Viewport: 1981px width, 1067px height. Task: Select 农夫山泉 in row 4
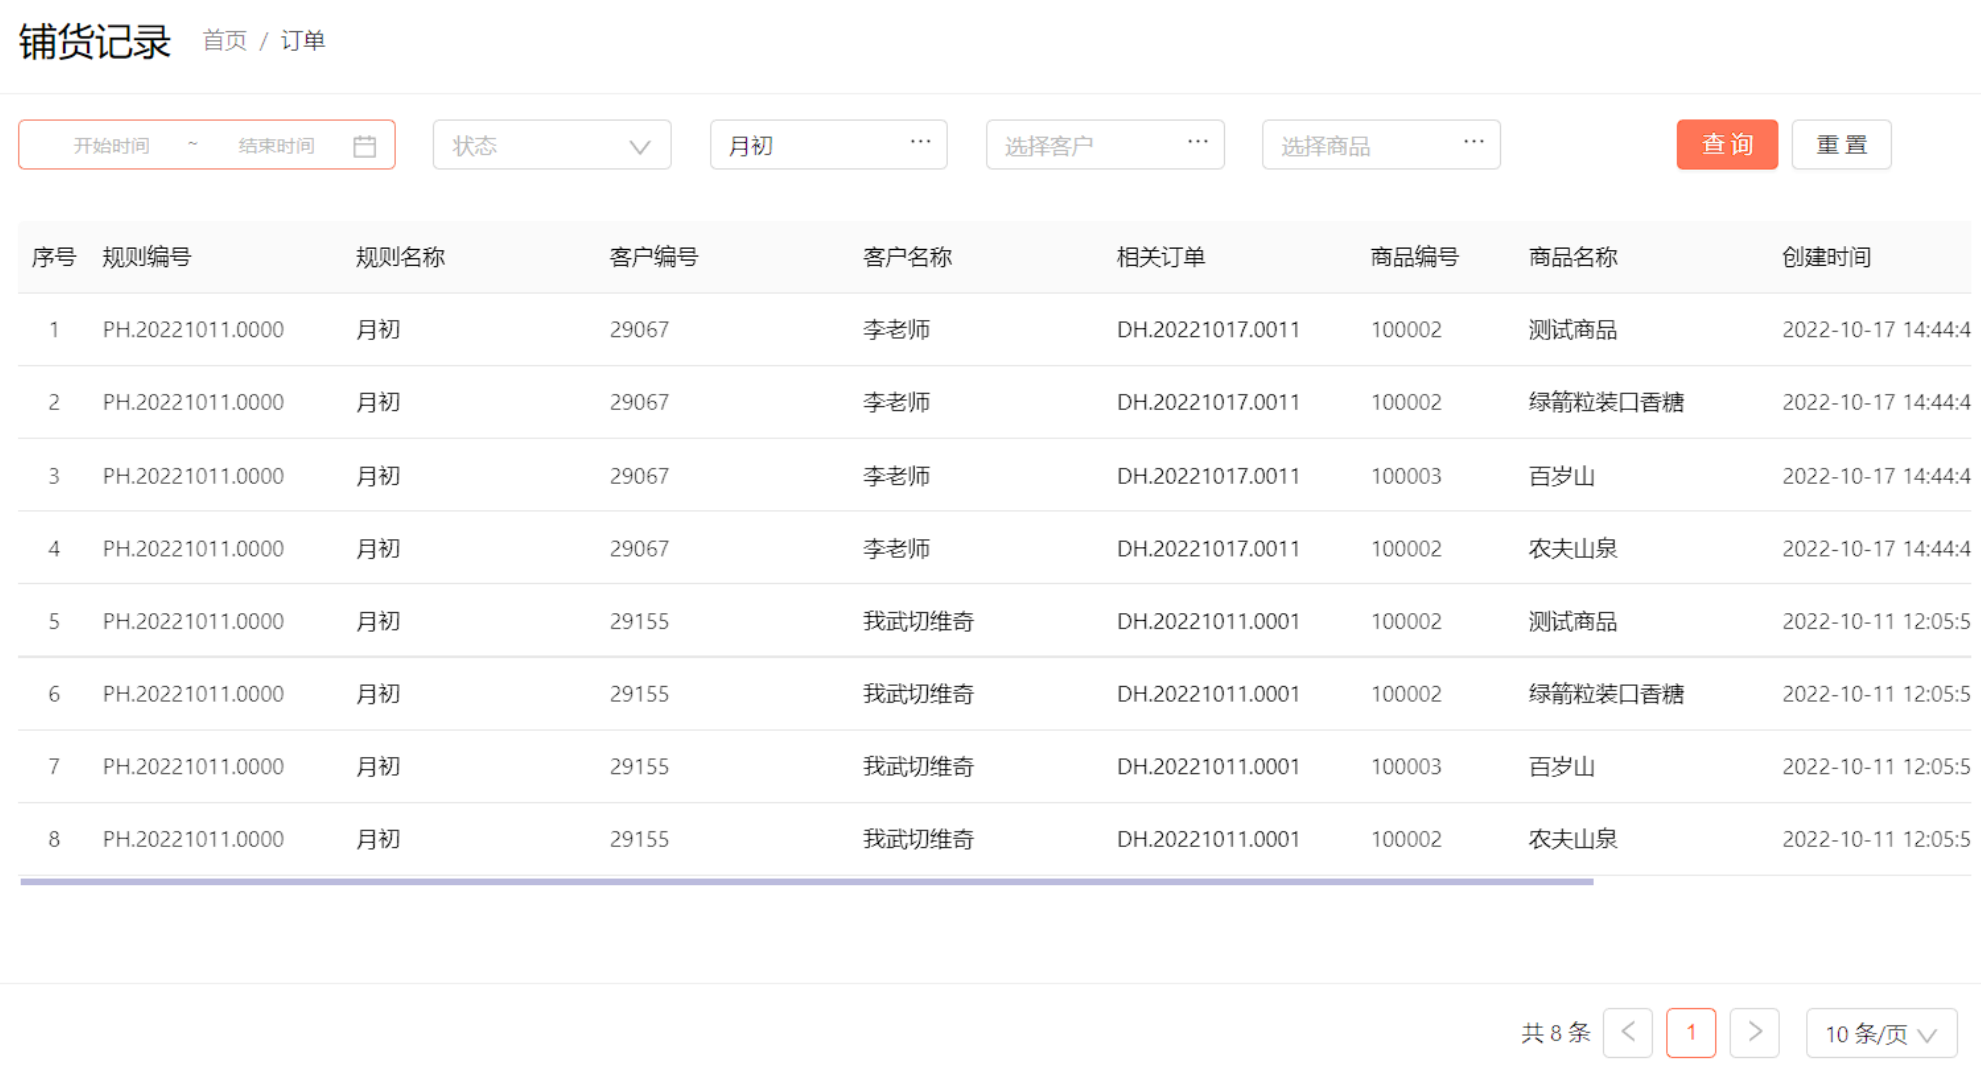[x=1573, y=549]
